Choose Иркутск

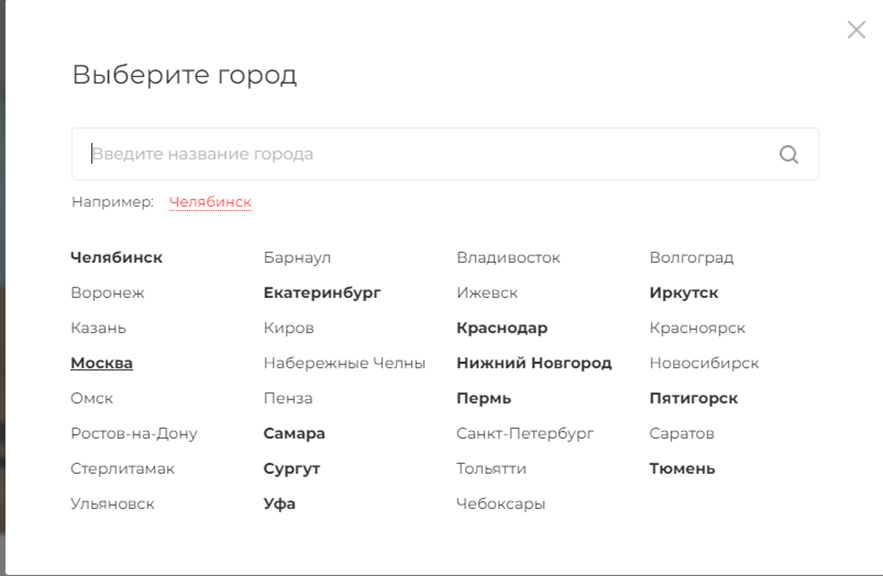(x=684, y=293)
